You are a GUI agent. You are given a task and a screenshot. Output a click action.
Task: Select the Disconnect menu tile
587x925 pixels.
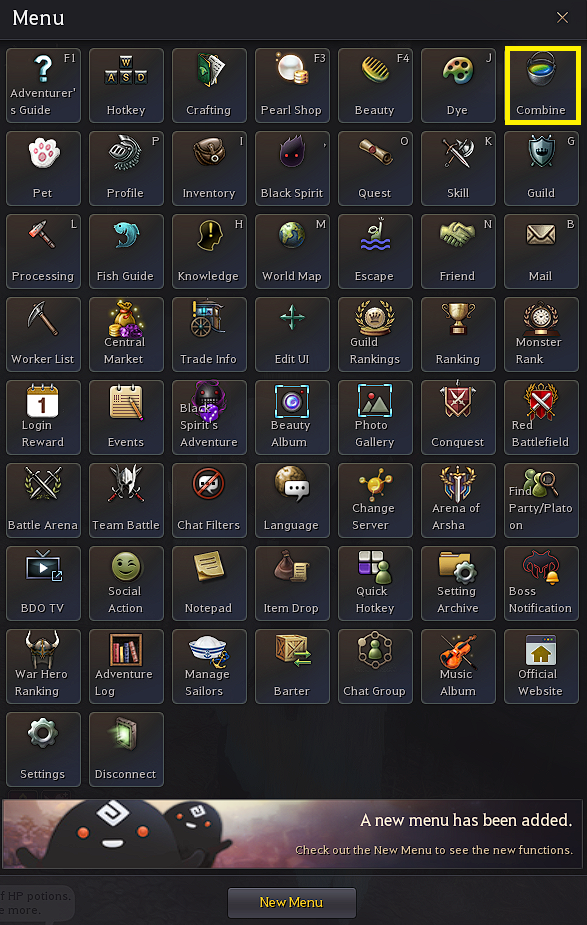click(x=126, y=749)
